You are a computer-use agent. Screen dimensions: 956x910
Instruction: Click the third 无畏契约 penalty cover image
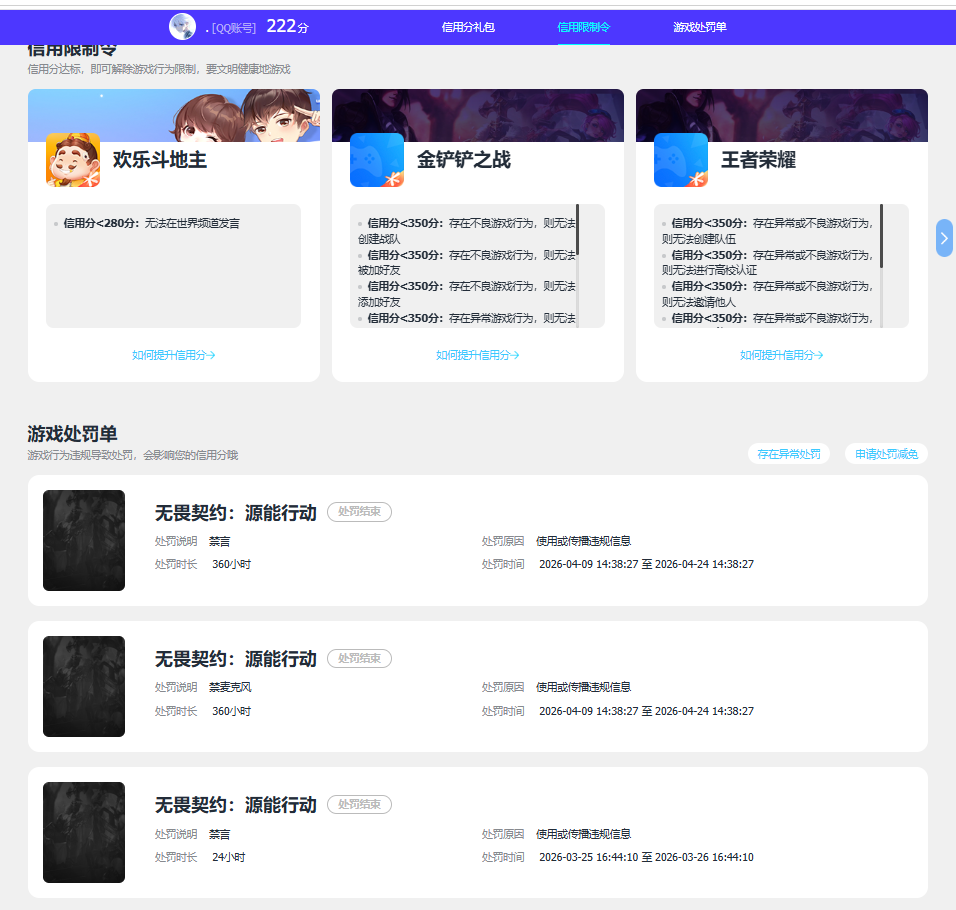tap(84, 832)
